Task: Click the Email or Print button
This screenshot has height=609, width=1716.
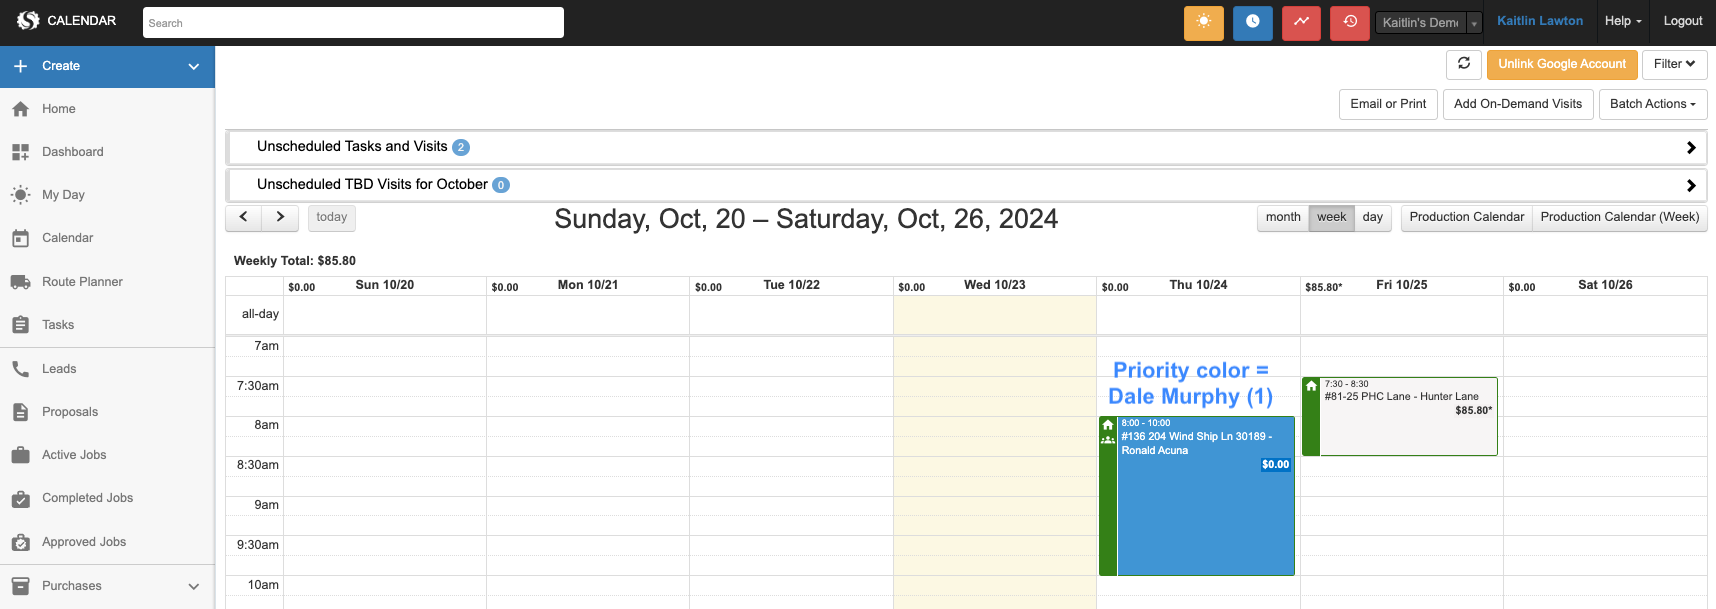Action: (x=1387, y=104)
